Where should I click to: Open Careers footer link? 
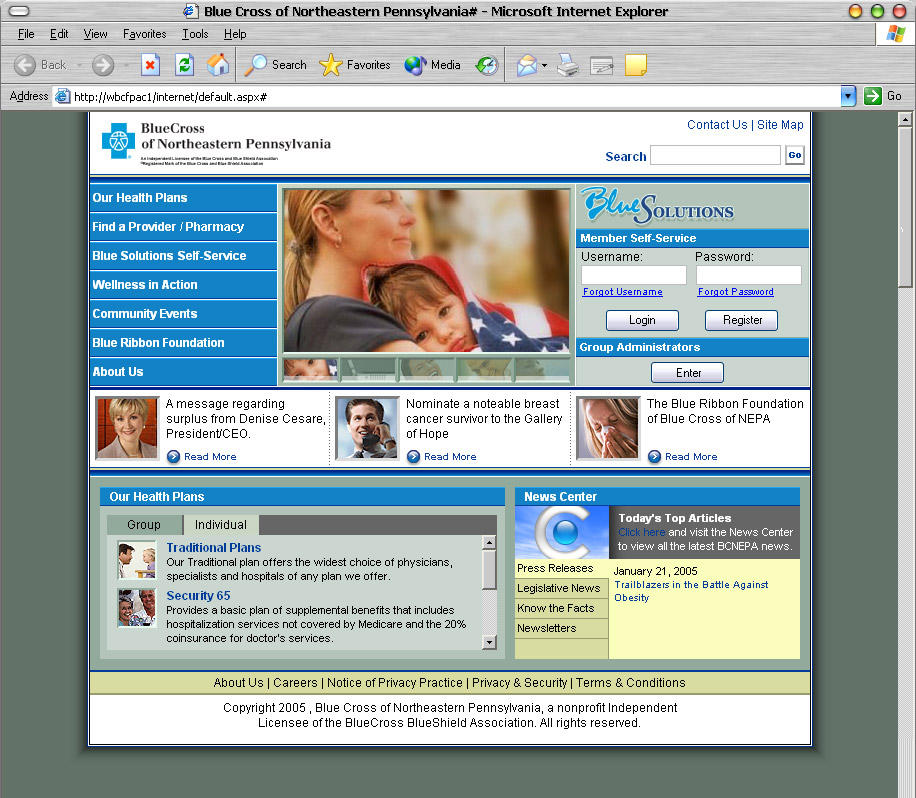(295, 682)
